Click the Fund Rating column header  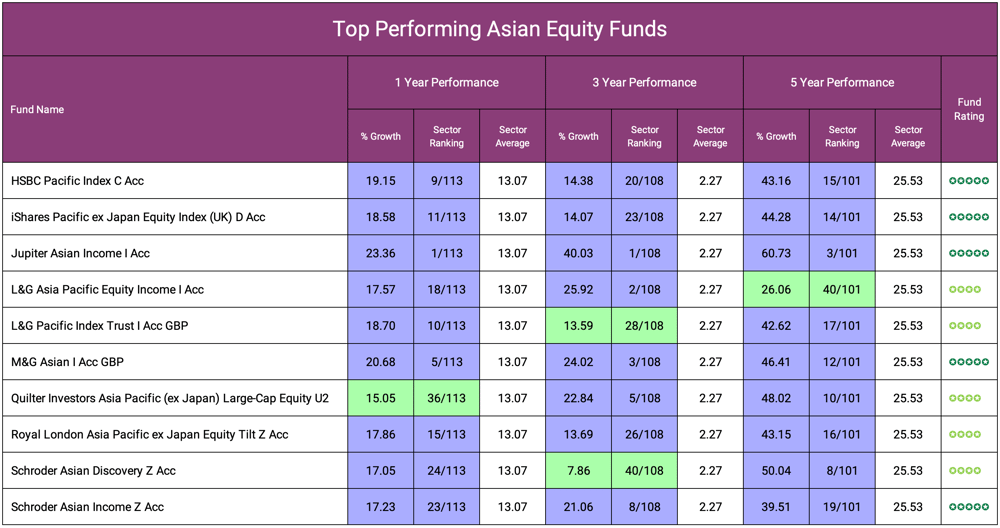click(x=969, y=109)
